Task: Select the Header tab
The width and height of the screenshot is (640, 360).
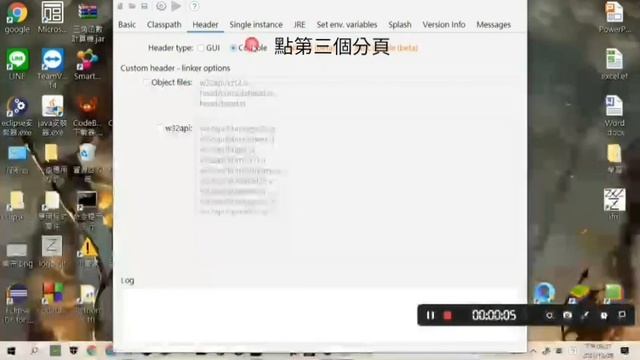Action: click(x=205, y=24)
